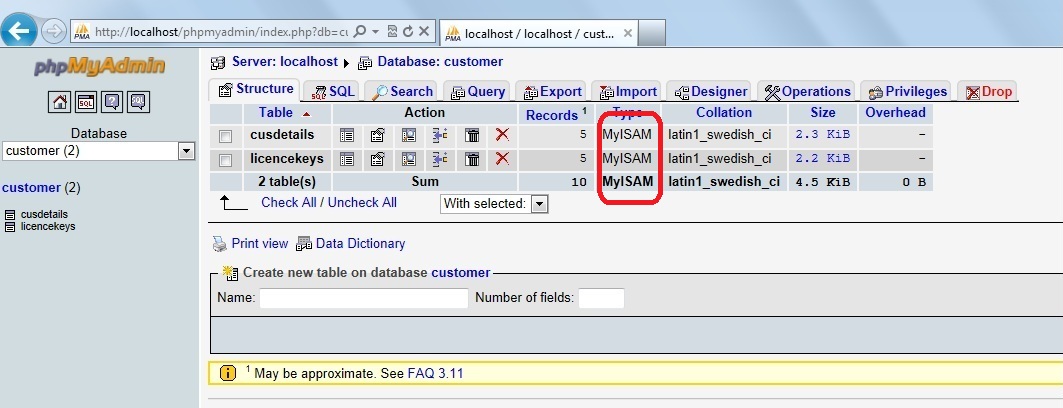This screenshot has width=1063, height=408.
Task: Click the Uncheck All link
Action: point(362,203)
